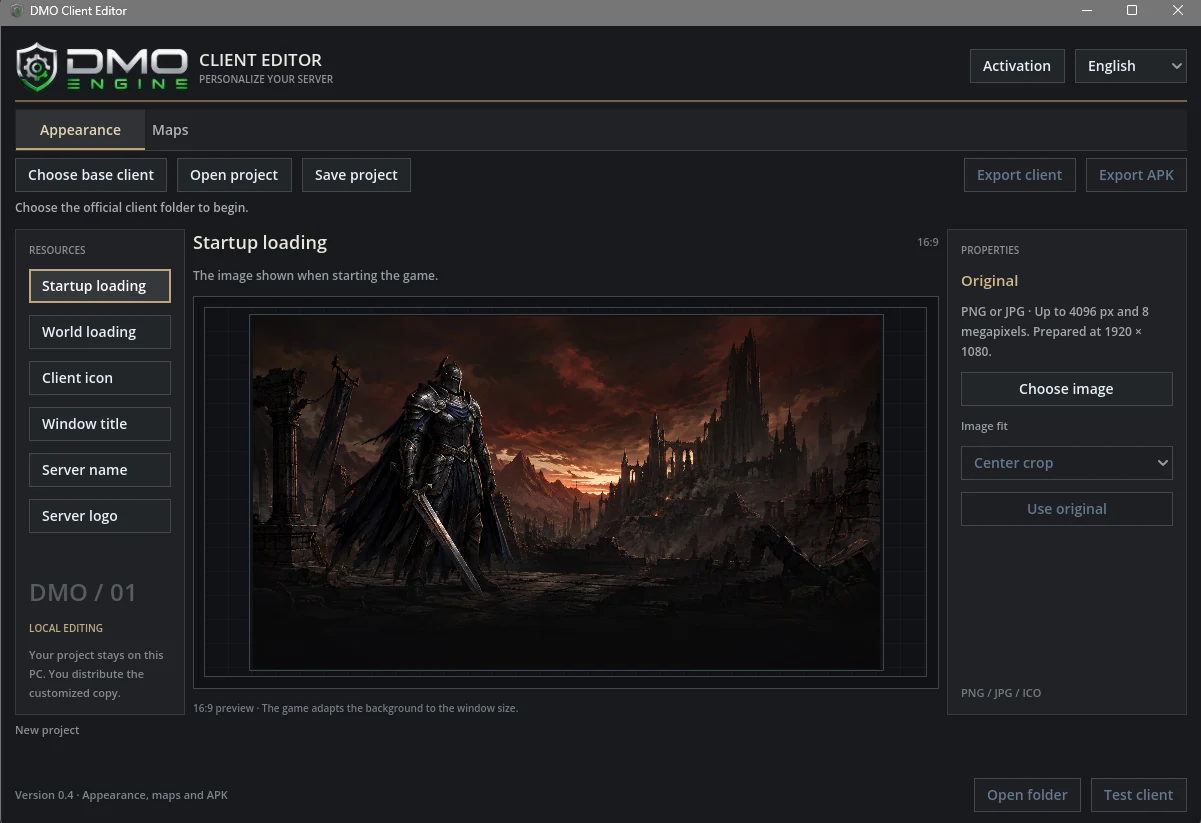
Task: Minimize the DMO Client Editor window
Action: [1086, 11]
